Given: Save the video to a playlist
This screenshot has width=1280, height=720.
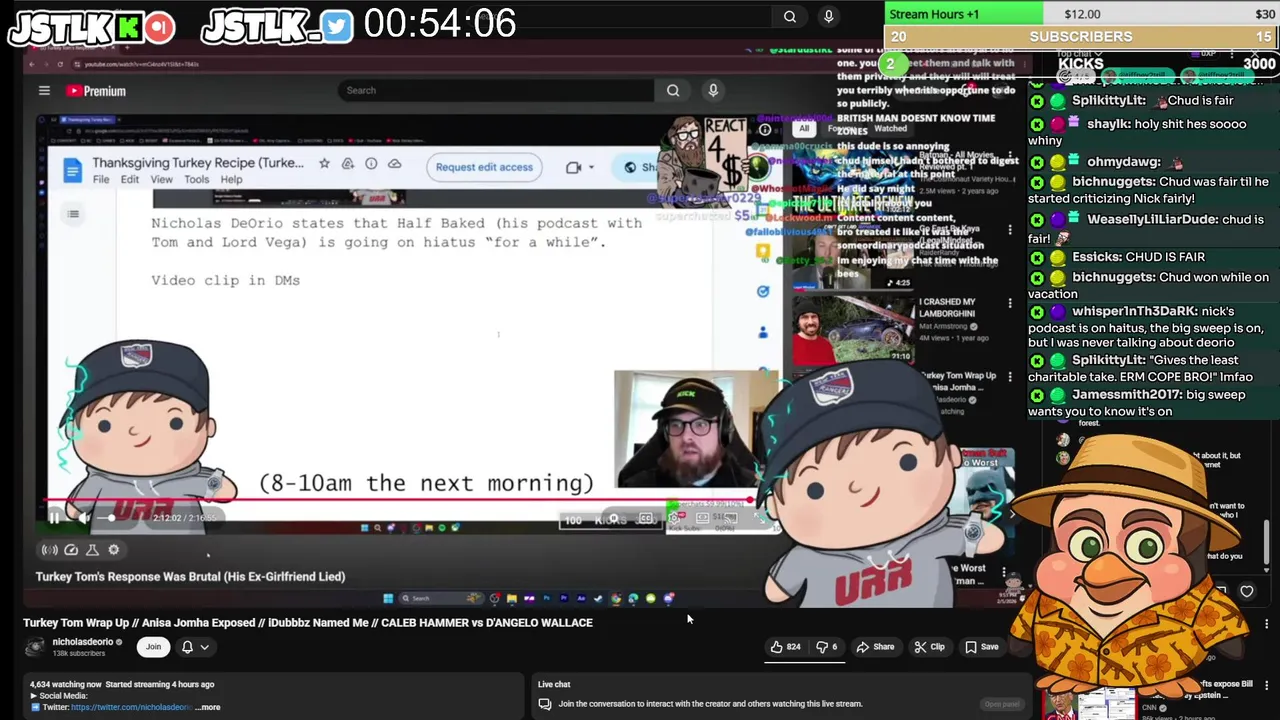Looking at the screenshot, I should pyautogui.click(x=981, y=647).
